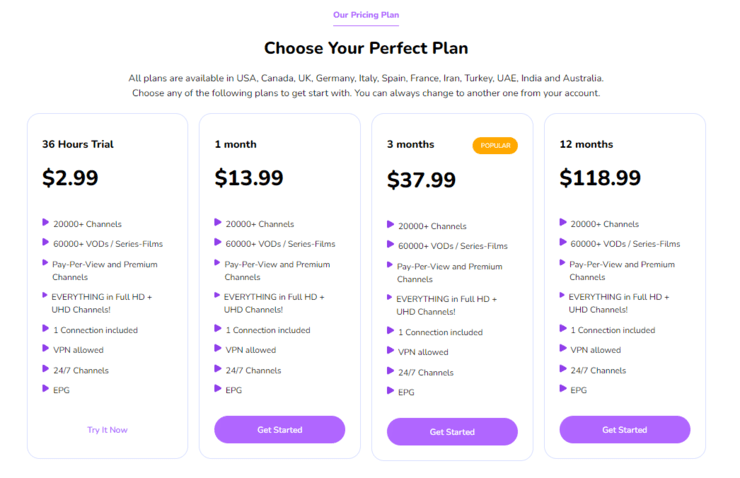Image resolution: width=740 pixels, height=478 pixels.
Task: Click the EPG arrow icon in 1 month plan
Action: pos(218,389)
